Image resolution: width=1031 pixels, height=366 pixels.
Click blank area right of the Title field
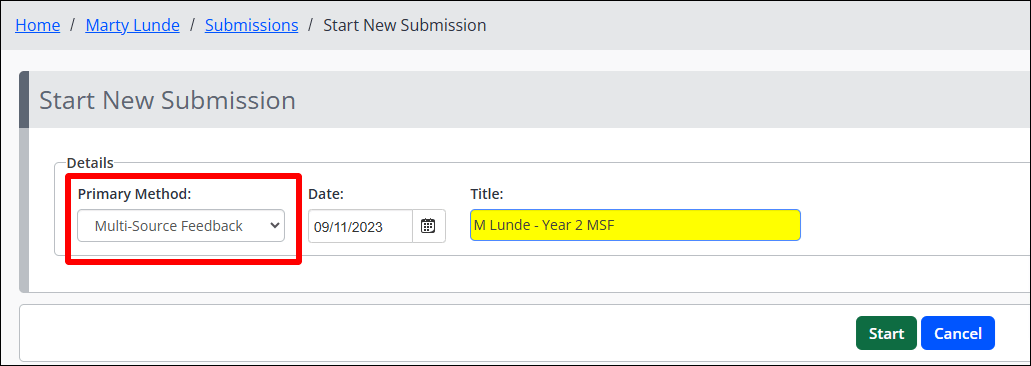[914, 225]
